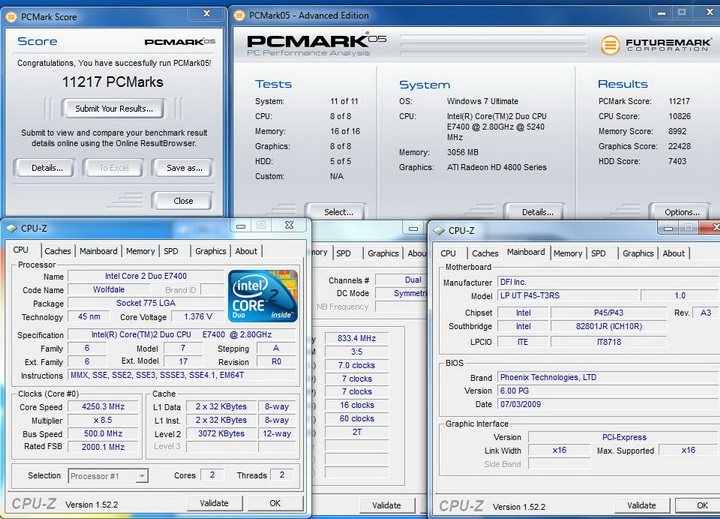Viewport: 720px width, 519px height.
Task: Click the Code Name Wolfdale field
Action: coord(109,289)
